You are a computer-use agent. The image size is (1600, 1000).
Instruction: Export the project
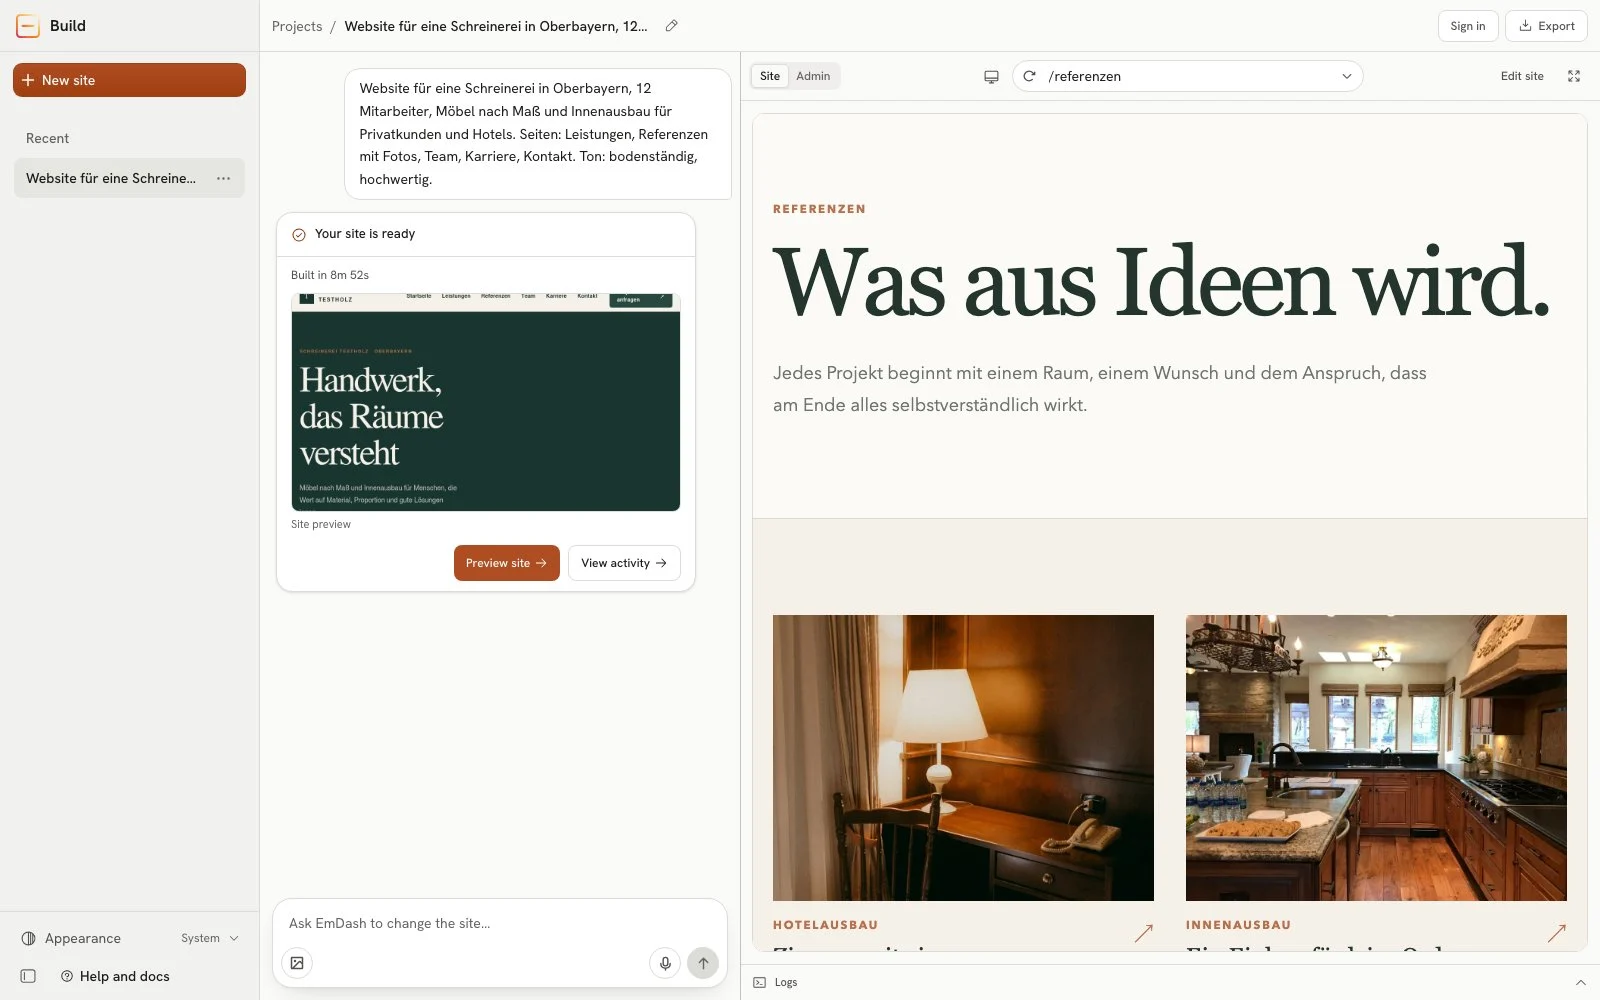pos(1546,26)
